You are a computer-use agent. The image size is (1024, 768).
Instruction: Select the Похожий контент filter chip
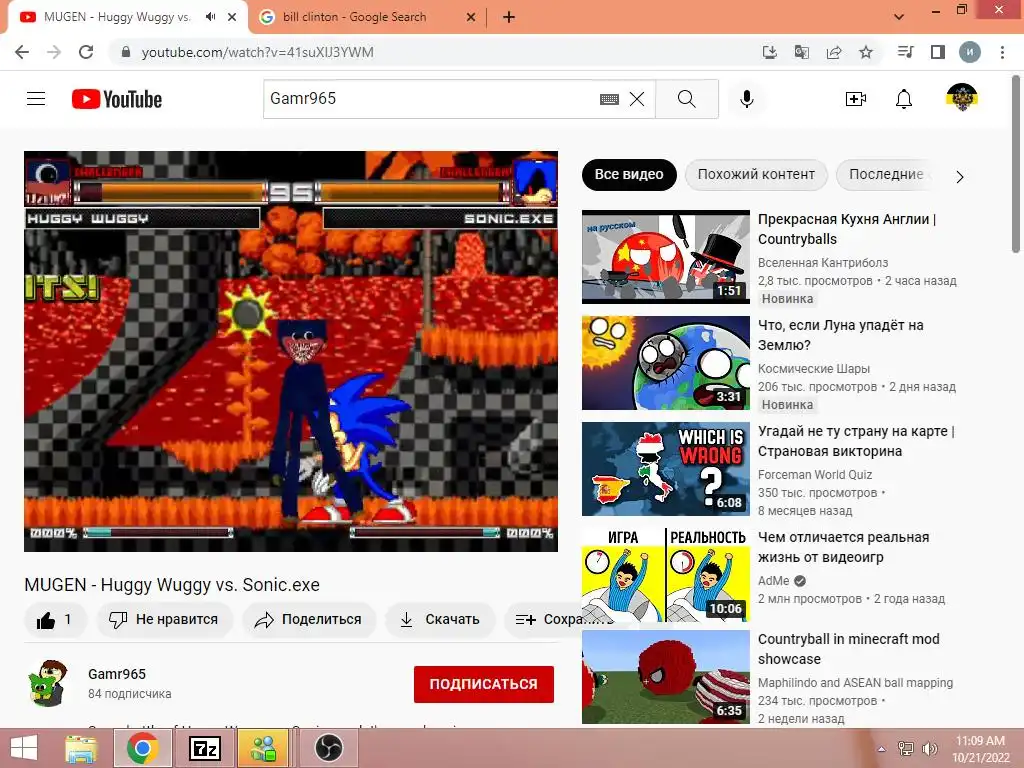(x=756, y=174)
